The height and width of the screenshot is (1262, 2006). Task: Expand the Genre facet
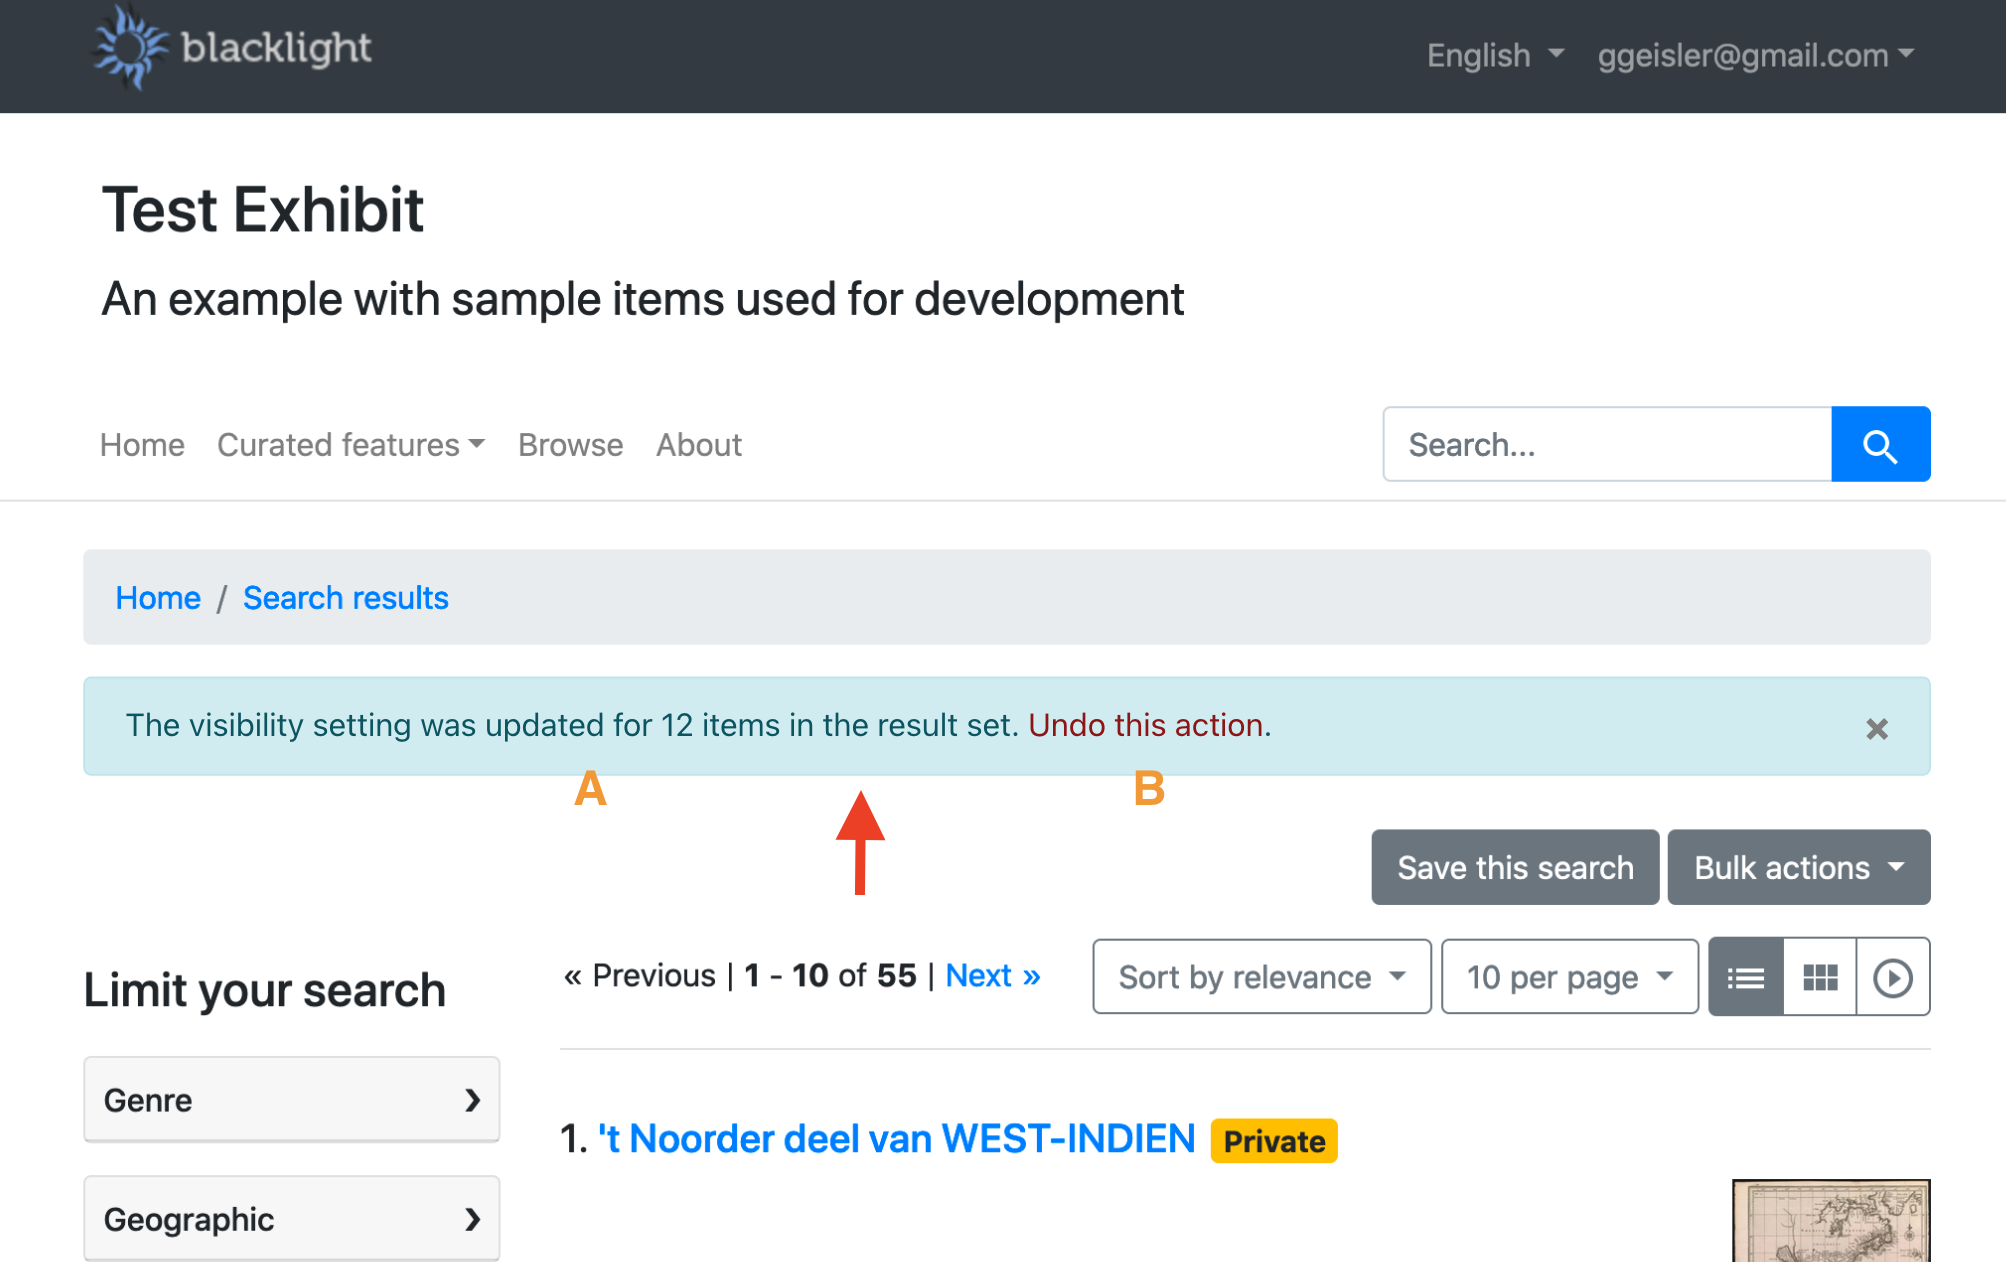pyautogui.click(x=290, y=1099)
